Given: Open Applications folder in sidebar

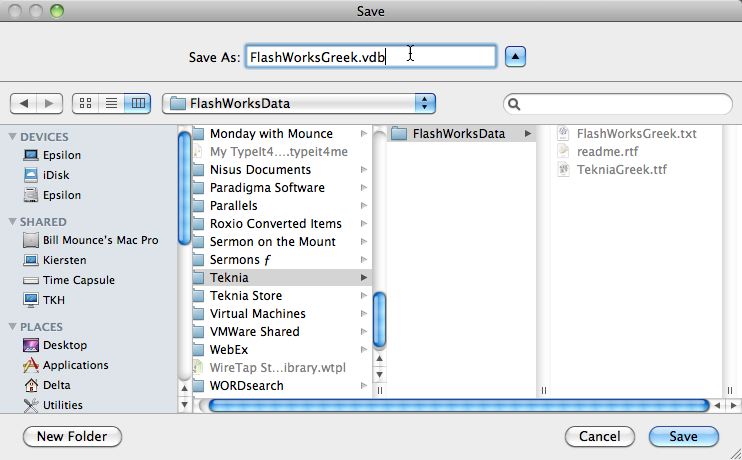Looking at the screenshot, I should (75, 365).
